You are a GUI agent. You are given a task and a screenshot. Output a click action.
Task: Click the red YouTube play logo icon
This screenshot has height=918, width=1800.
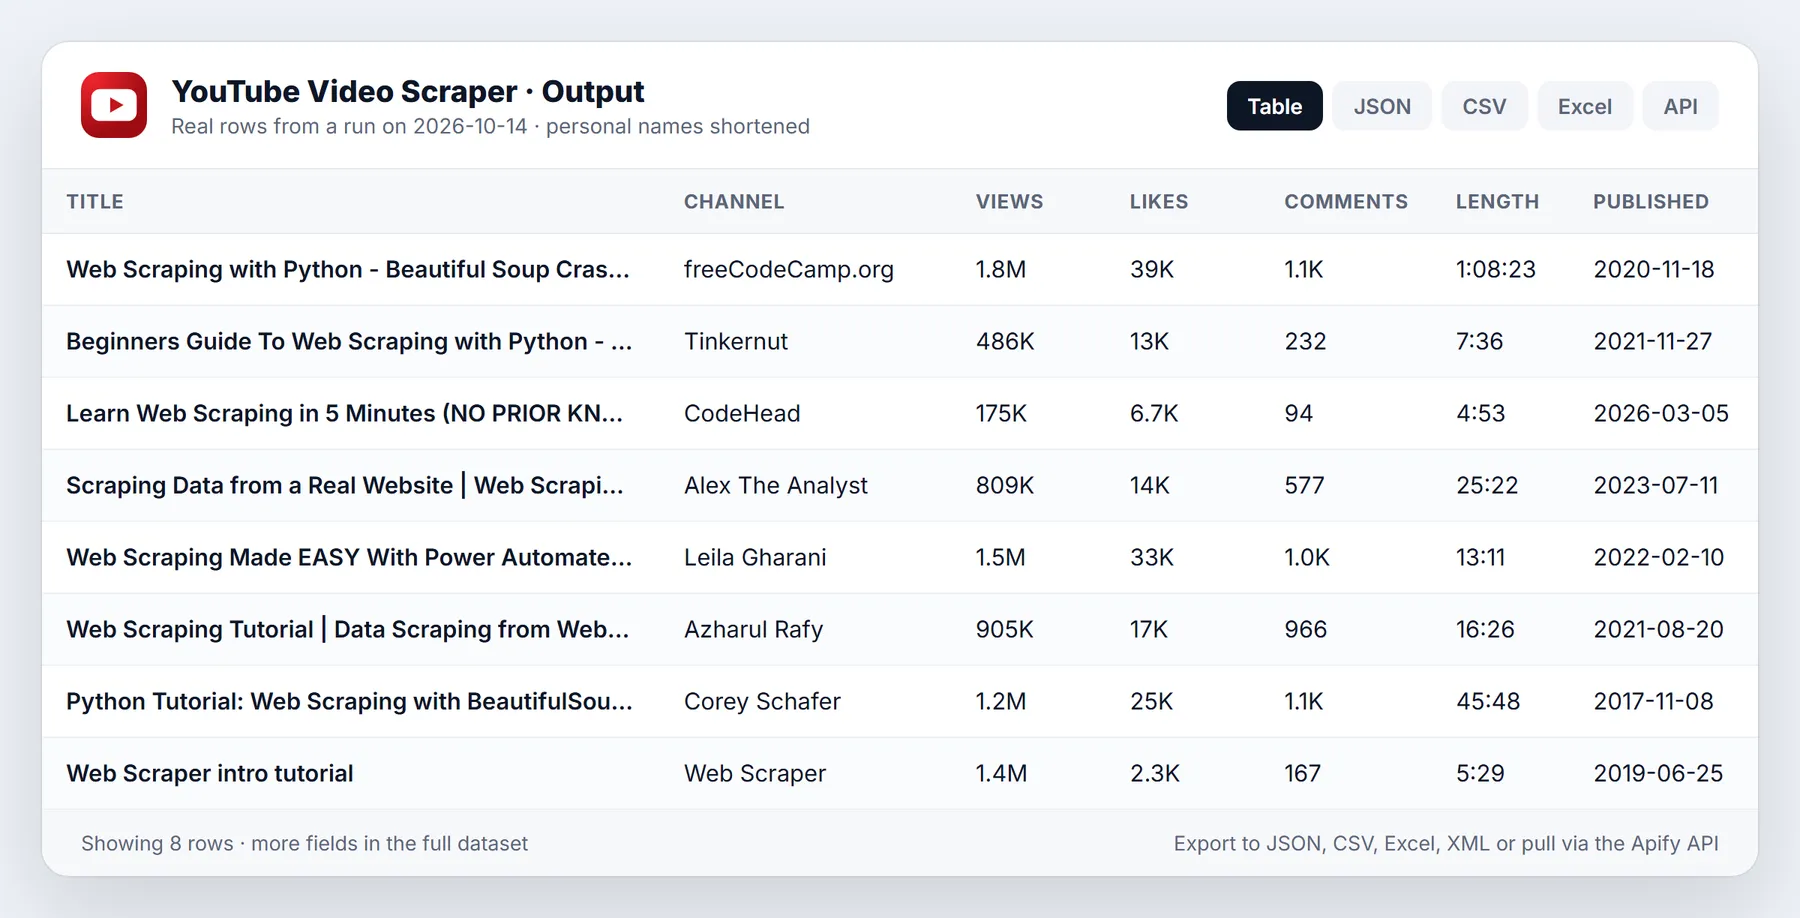tap(114, 105)
